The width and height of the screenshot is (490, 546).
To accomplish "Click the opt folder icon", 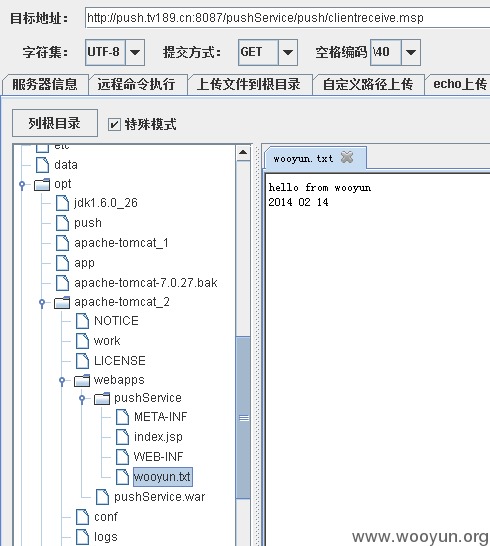I will click(42, 184).
